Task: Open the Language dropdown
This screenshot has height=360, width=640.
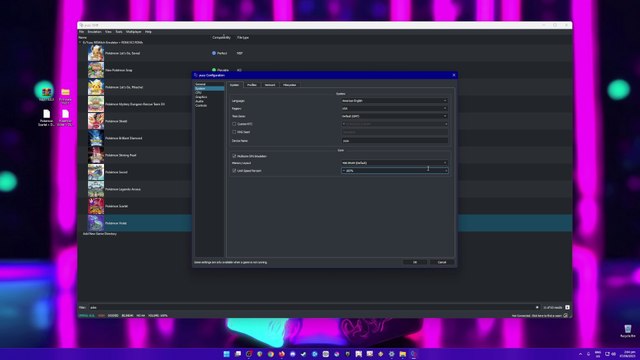Action: pyautogui.click(x=394, y=100)
